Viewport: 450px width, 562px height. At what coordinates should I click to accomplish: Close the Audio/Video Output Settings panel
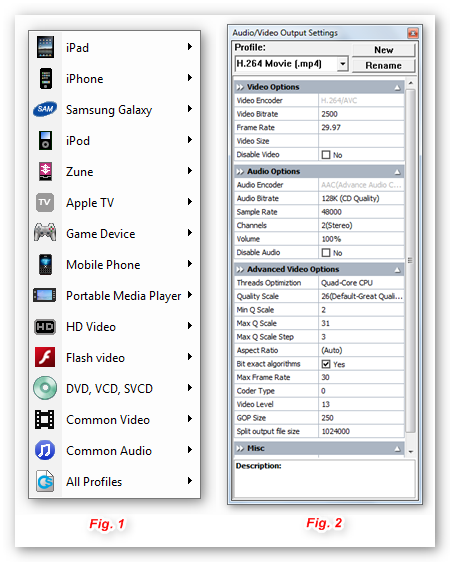point(413,33)
